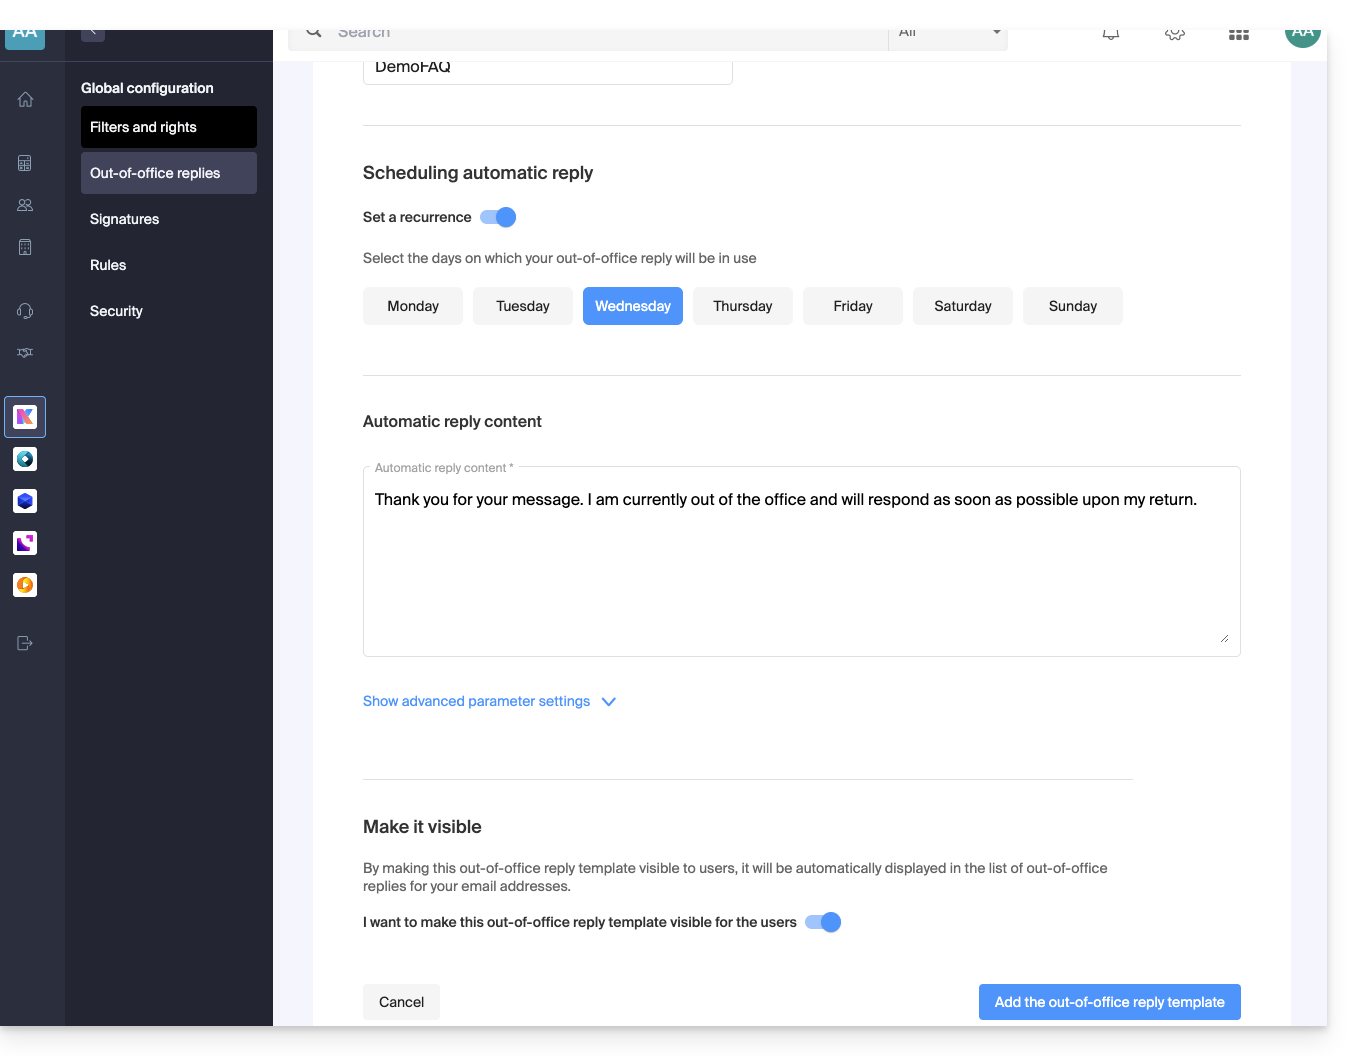Deselect the Wednesday day button
Screen dimensions: 1357x1056
[x=632, y=306]
